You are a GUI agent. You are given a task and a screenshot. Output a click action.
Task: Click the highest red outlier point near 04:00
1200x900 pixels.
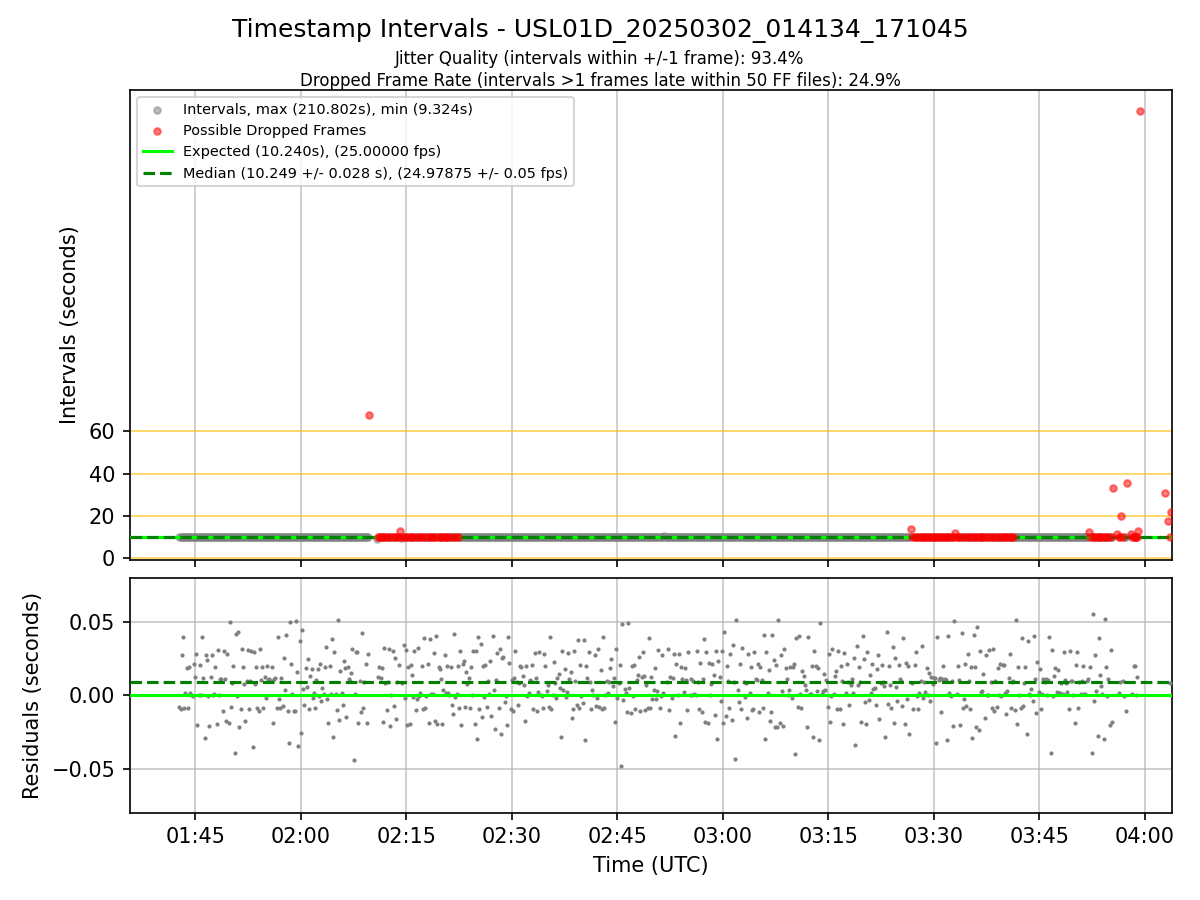click(x=1140, y=111)
